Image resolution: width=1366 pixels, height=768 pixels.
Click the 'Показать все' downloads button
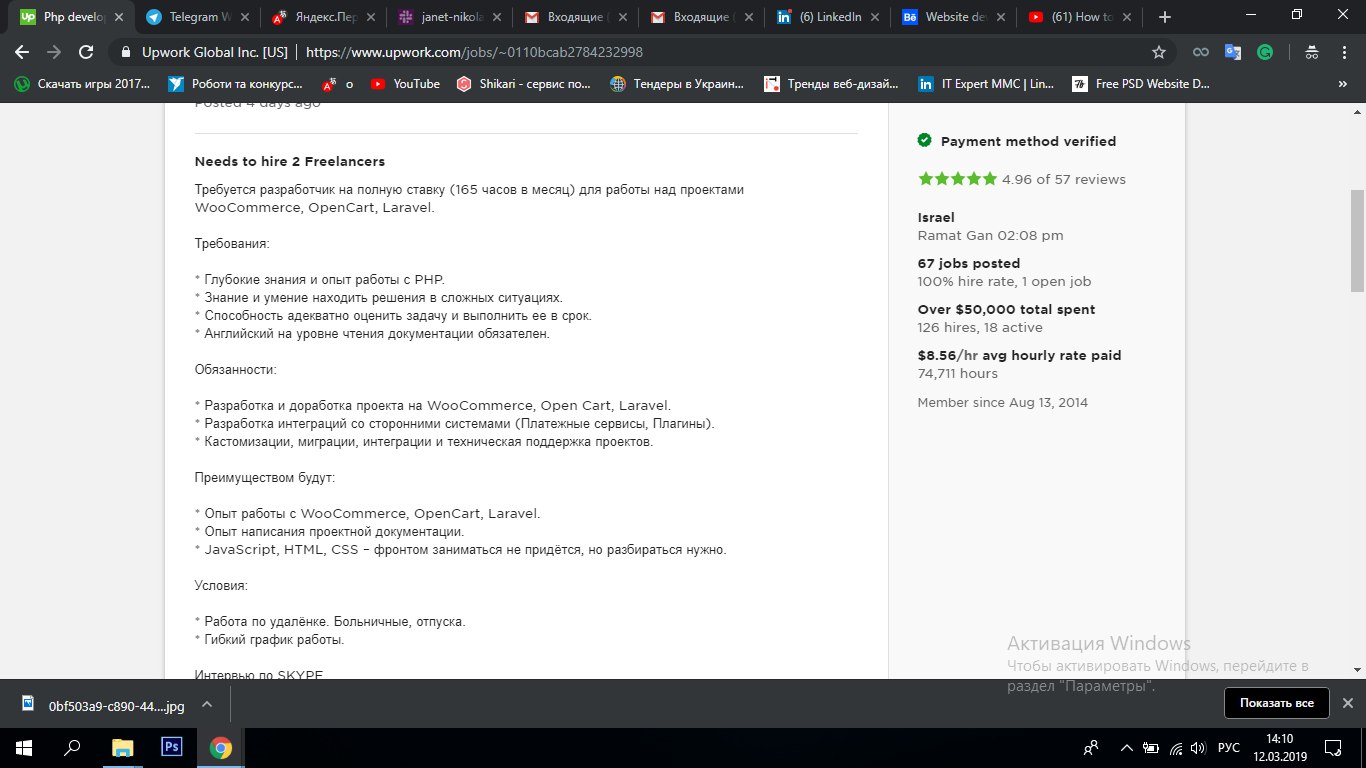pos(1276,703)
